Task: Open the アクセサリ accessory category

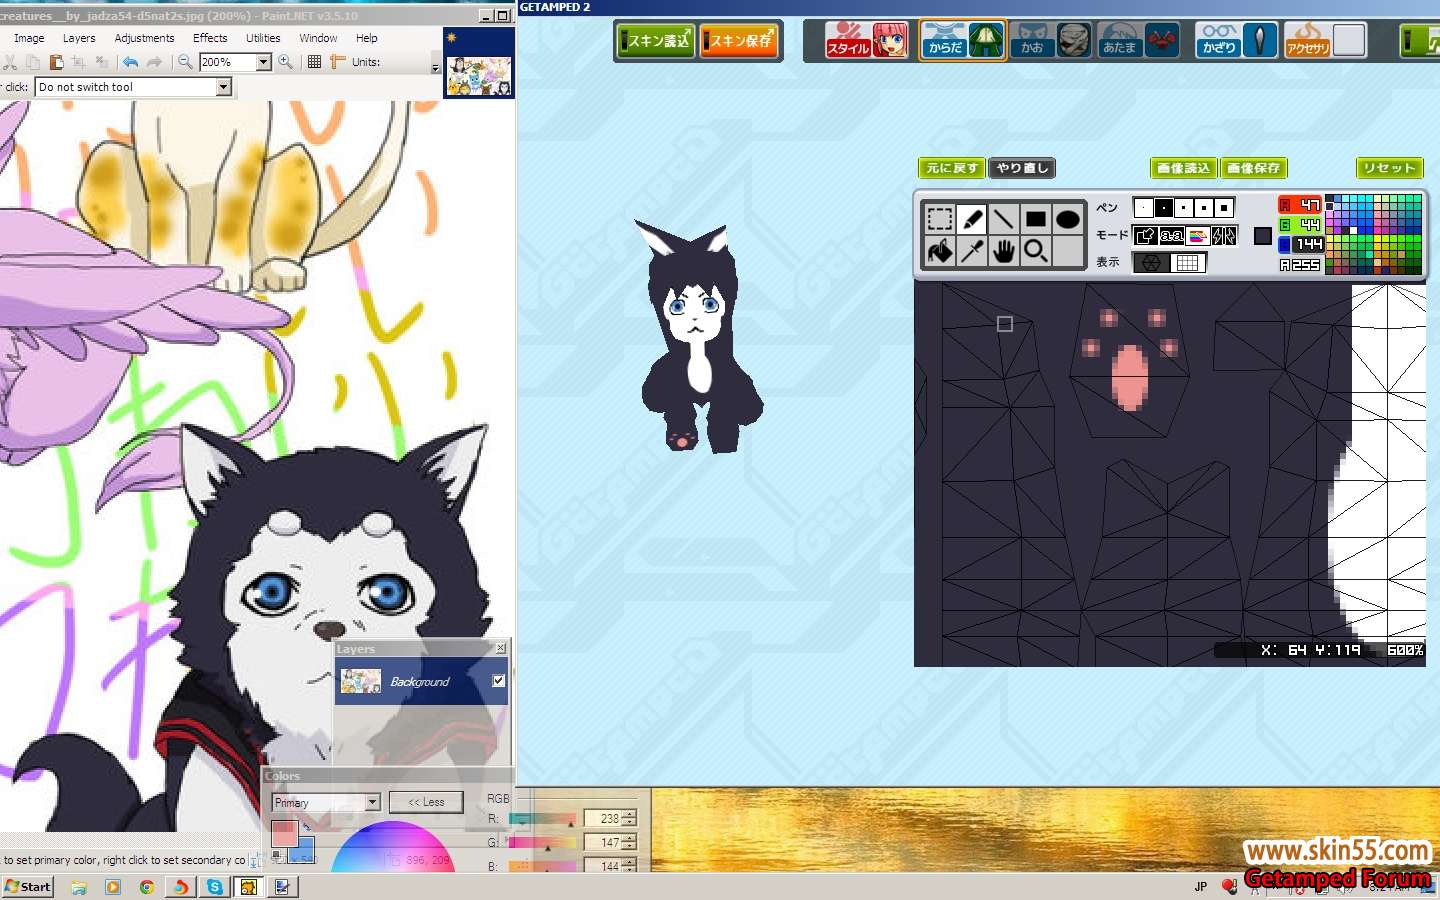Action: (1325, 41)
